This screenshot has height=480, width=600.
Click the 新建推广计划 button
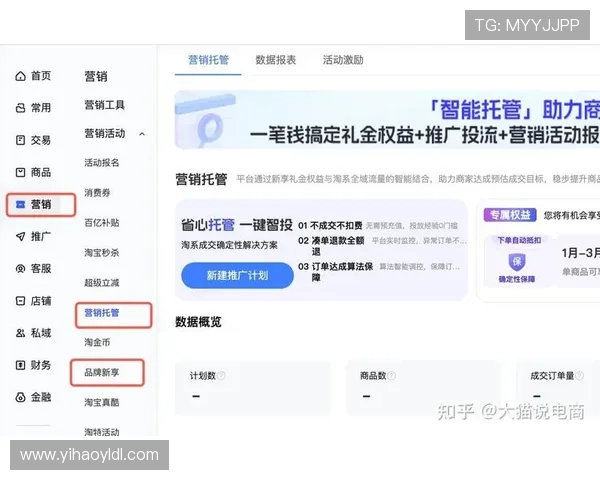click(237, 275)
